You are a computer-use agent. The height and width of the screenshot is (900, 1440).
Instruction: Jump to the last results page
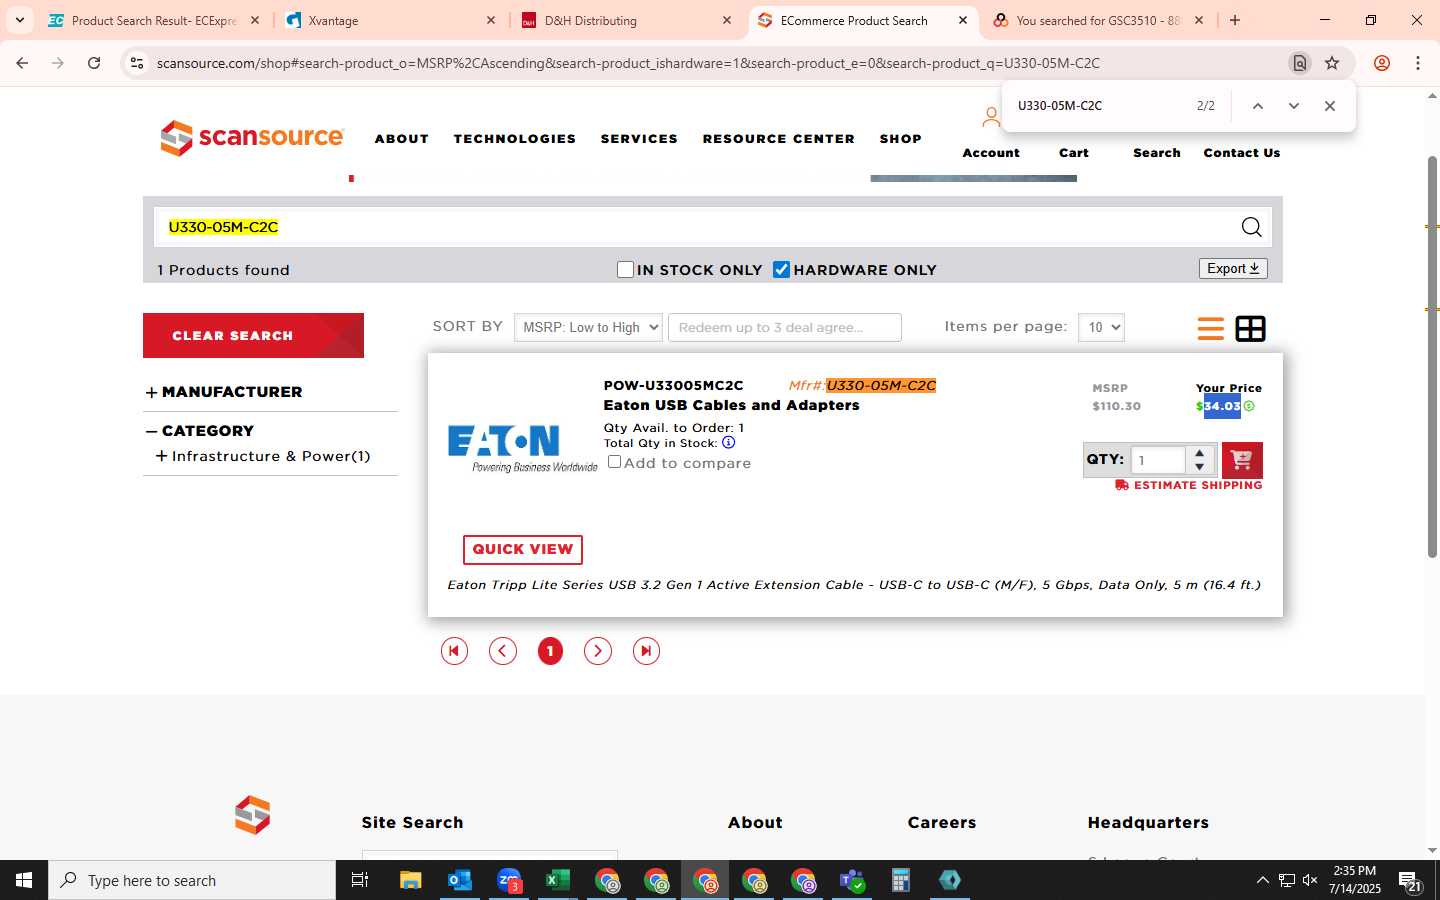tap(646, 651)
